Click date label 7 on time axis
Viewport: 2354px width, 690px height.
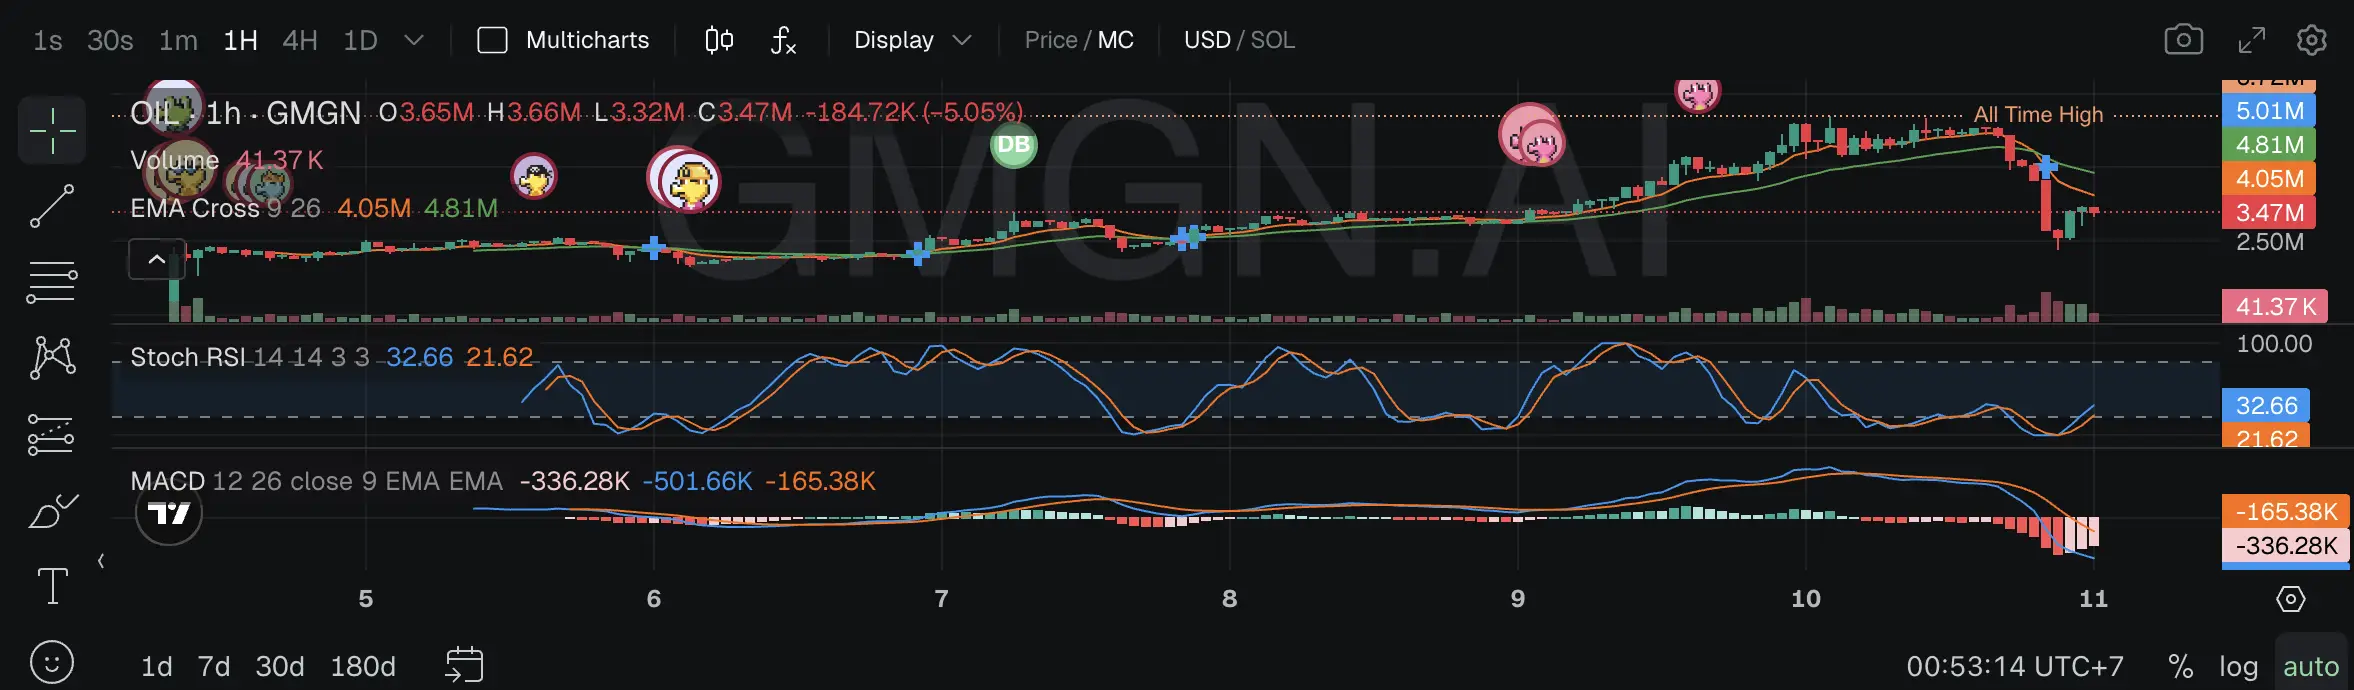[941, 598]
